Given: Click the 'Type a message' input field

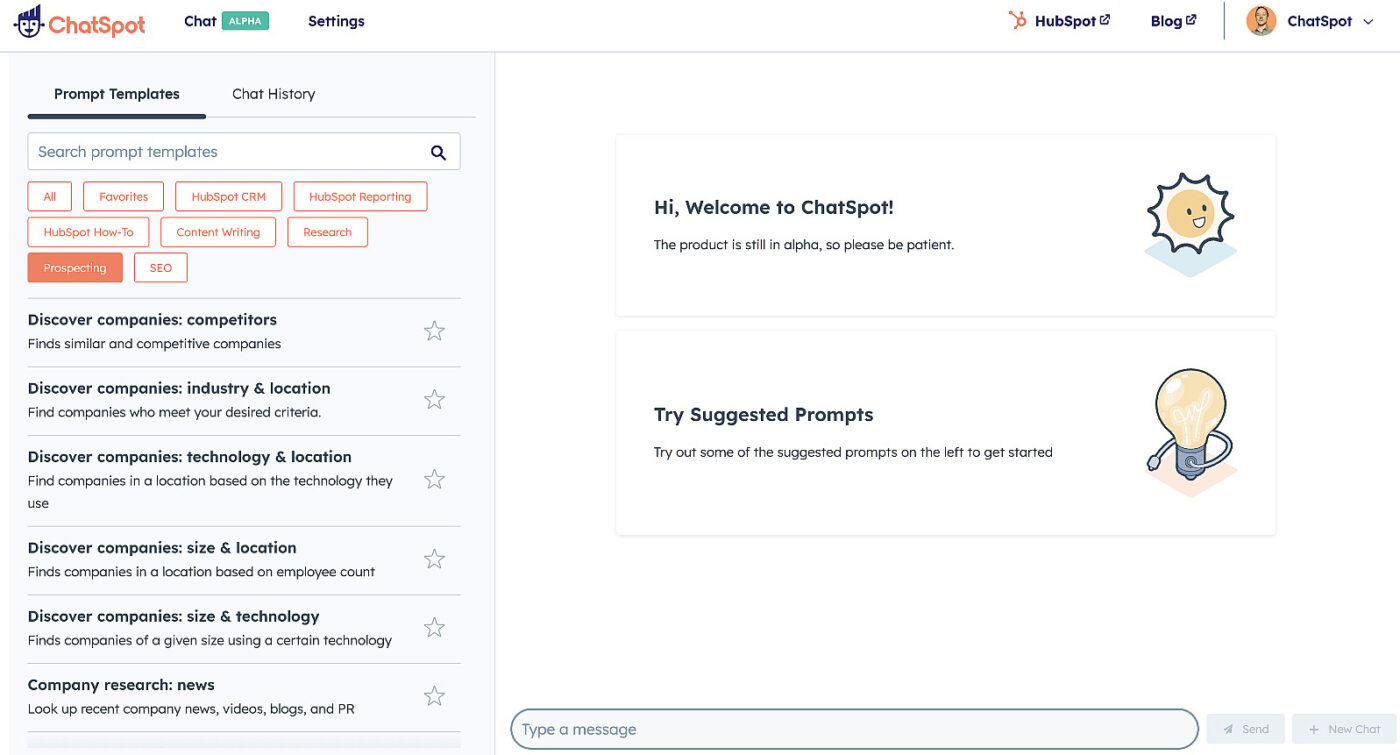Looking at the screenshot, I should pyautogui.click(x=854, y=729).
